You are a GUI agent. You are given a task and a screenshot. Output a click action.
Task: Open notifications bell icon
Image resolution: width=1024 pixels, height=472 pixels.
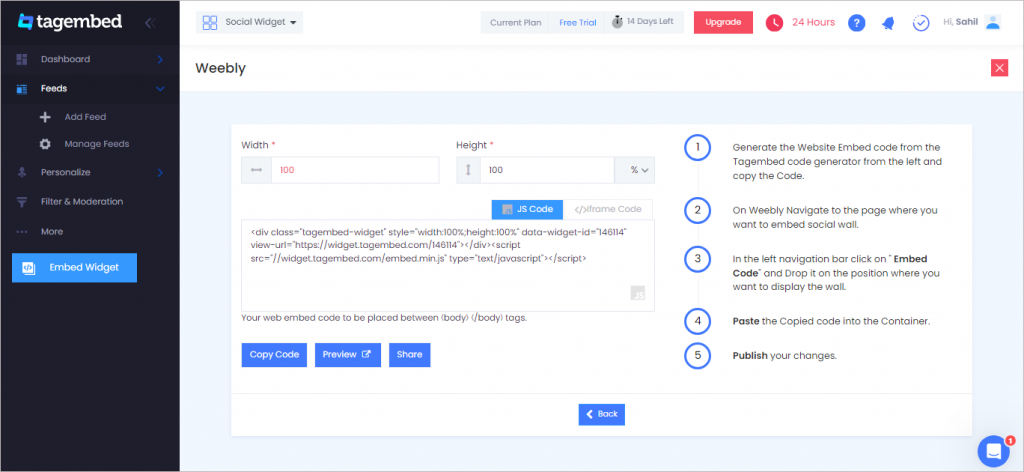click(x=888, y=23)
